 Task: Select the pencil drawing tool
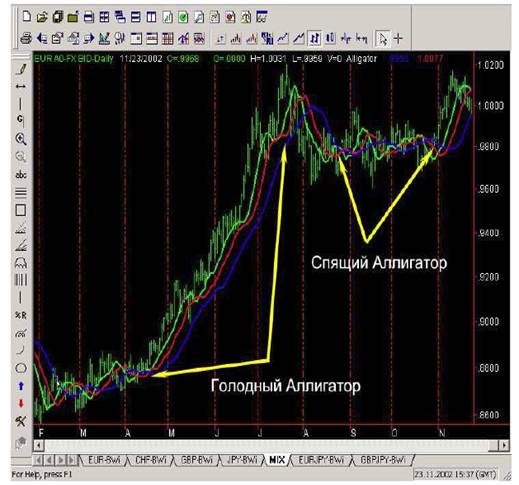[x=21, y=69]
